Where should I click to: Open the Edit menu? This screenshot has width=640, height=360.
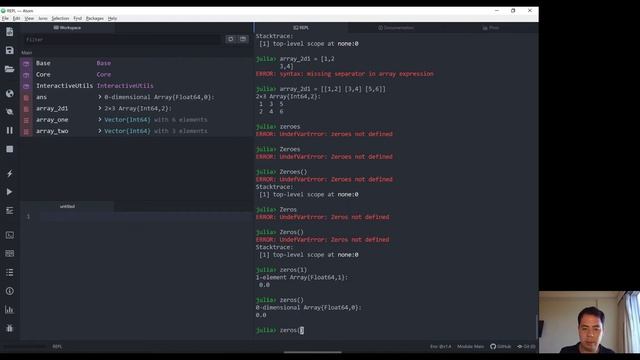(16, 18)
